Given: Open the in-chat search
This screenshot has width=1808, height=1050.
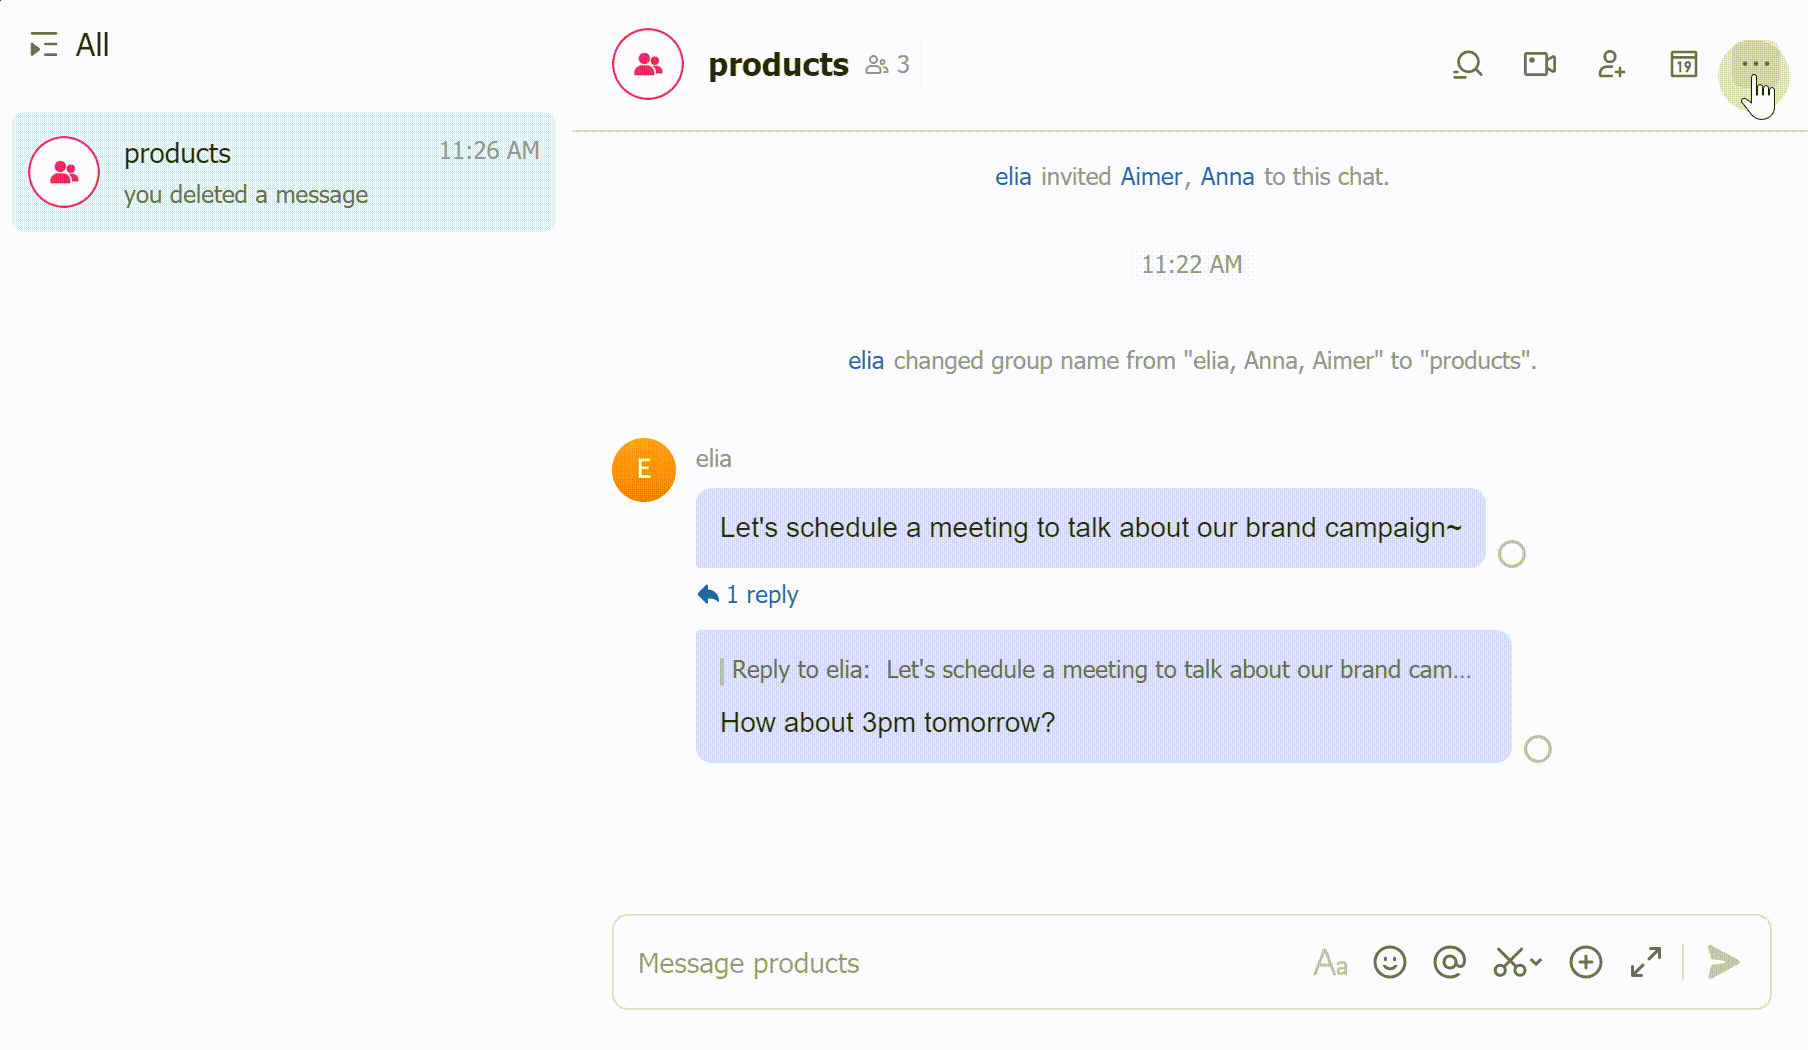Looking at the screenshot, I should pyautogui.click(x=1467, y=64).
